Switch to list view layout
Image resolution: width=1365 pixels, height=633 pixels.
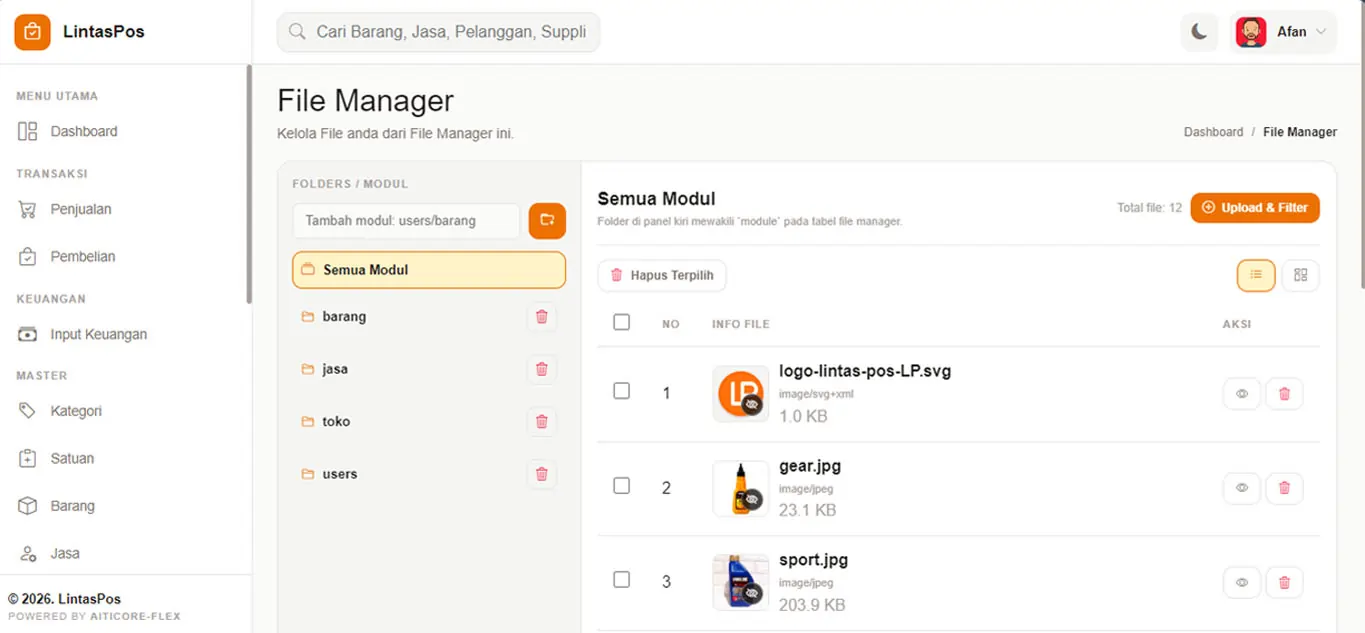click(1256, 275)
